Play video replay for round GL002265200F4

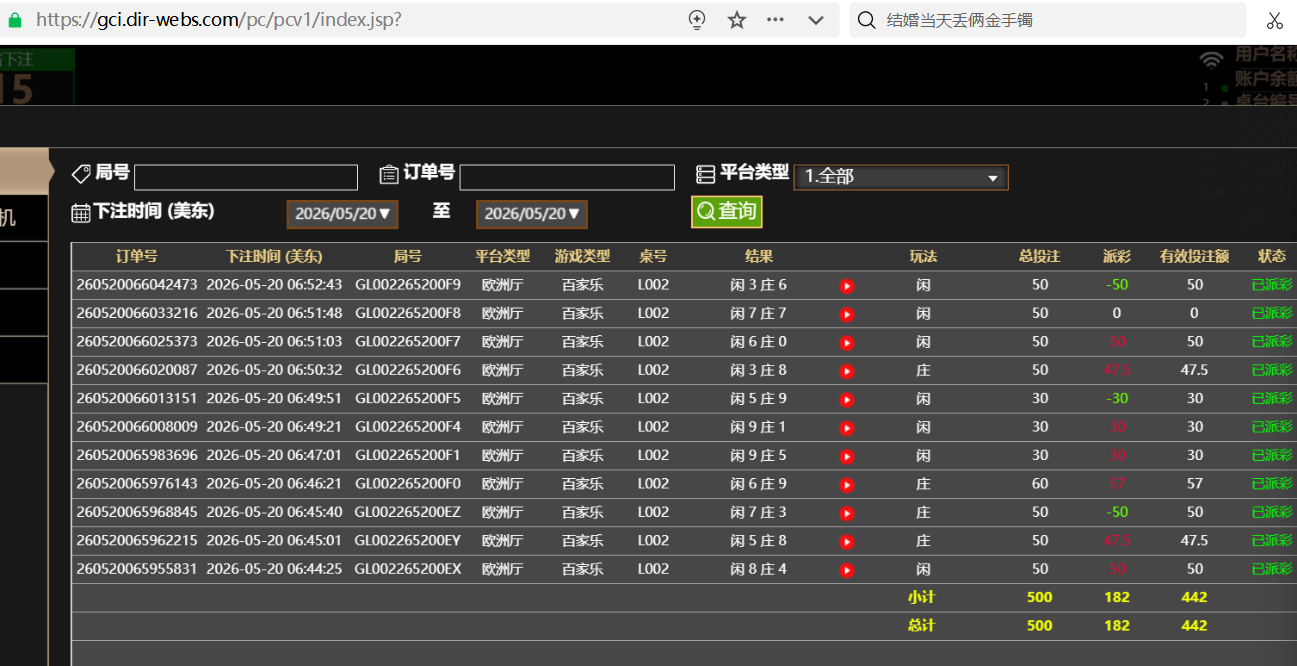pyautogui.click(x=847, y=428)
